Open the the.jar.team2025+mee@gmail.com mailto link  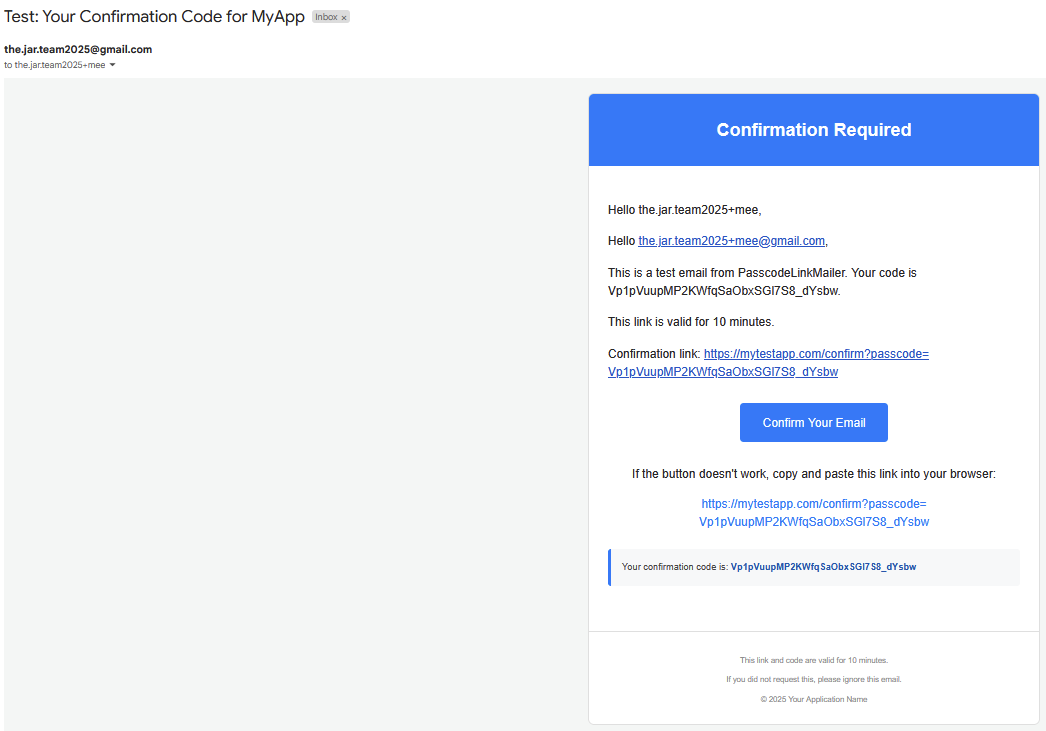[x=732, y=241]
